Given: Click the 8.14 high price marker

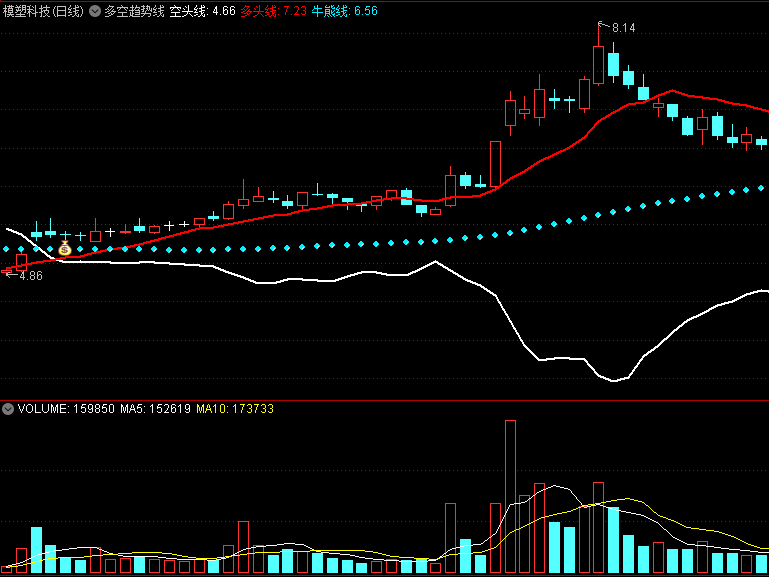Looking at the screenshot, I should tap(623, 28).
